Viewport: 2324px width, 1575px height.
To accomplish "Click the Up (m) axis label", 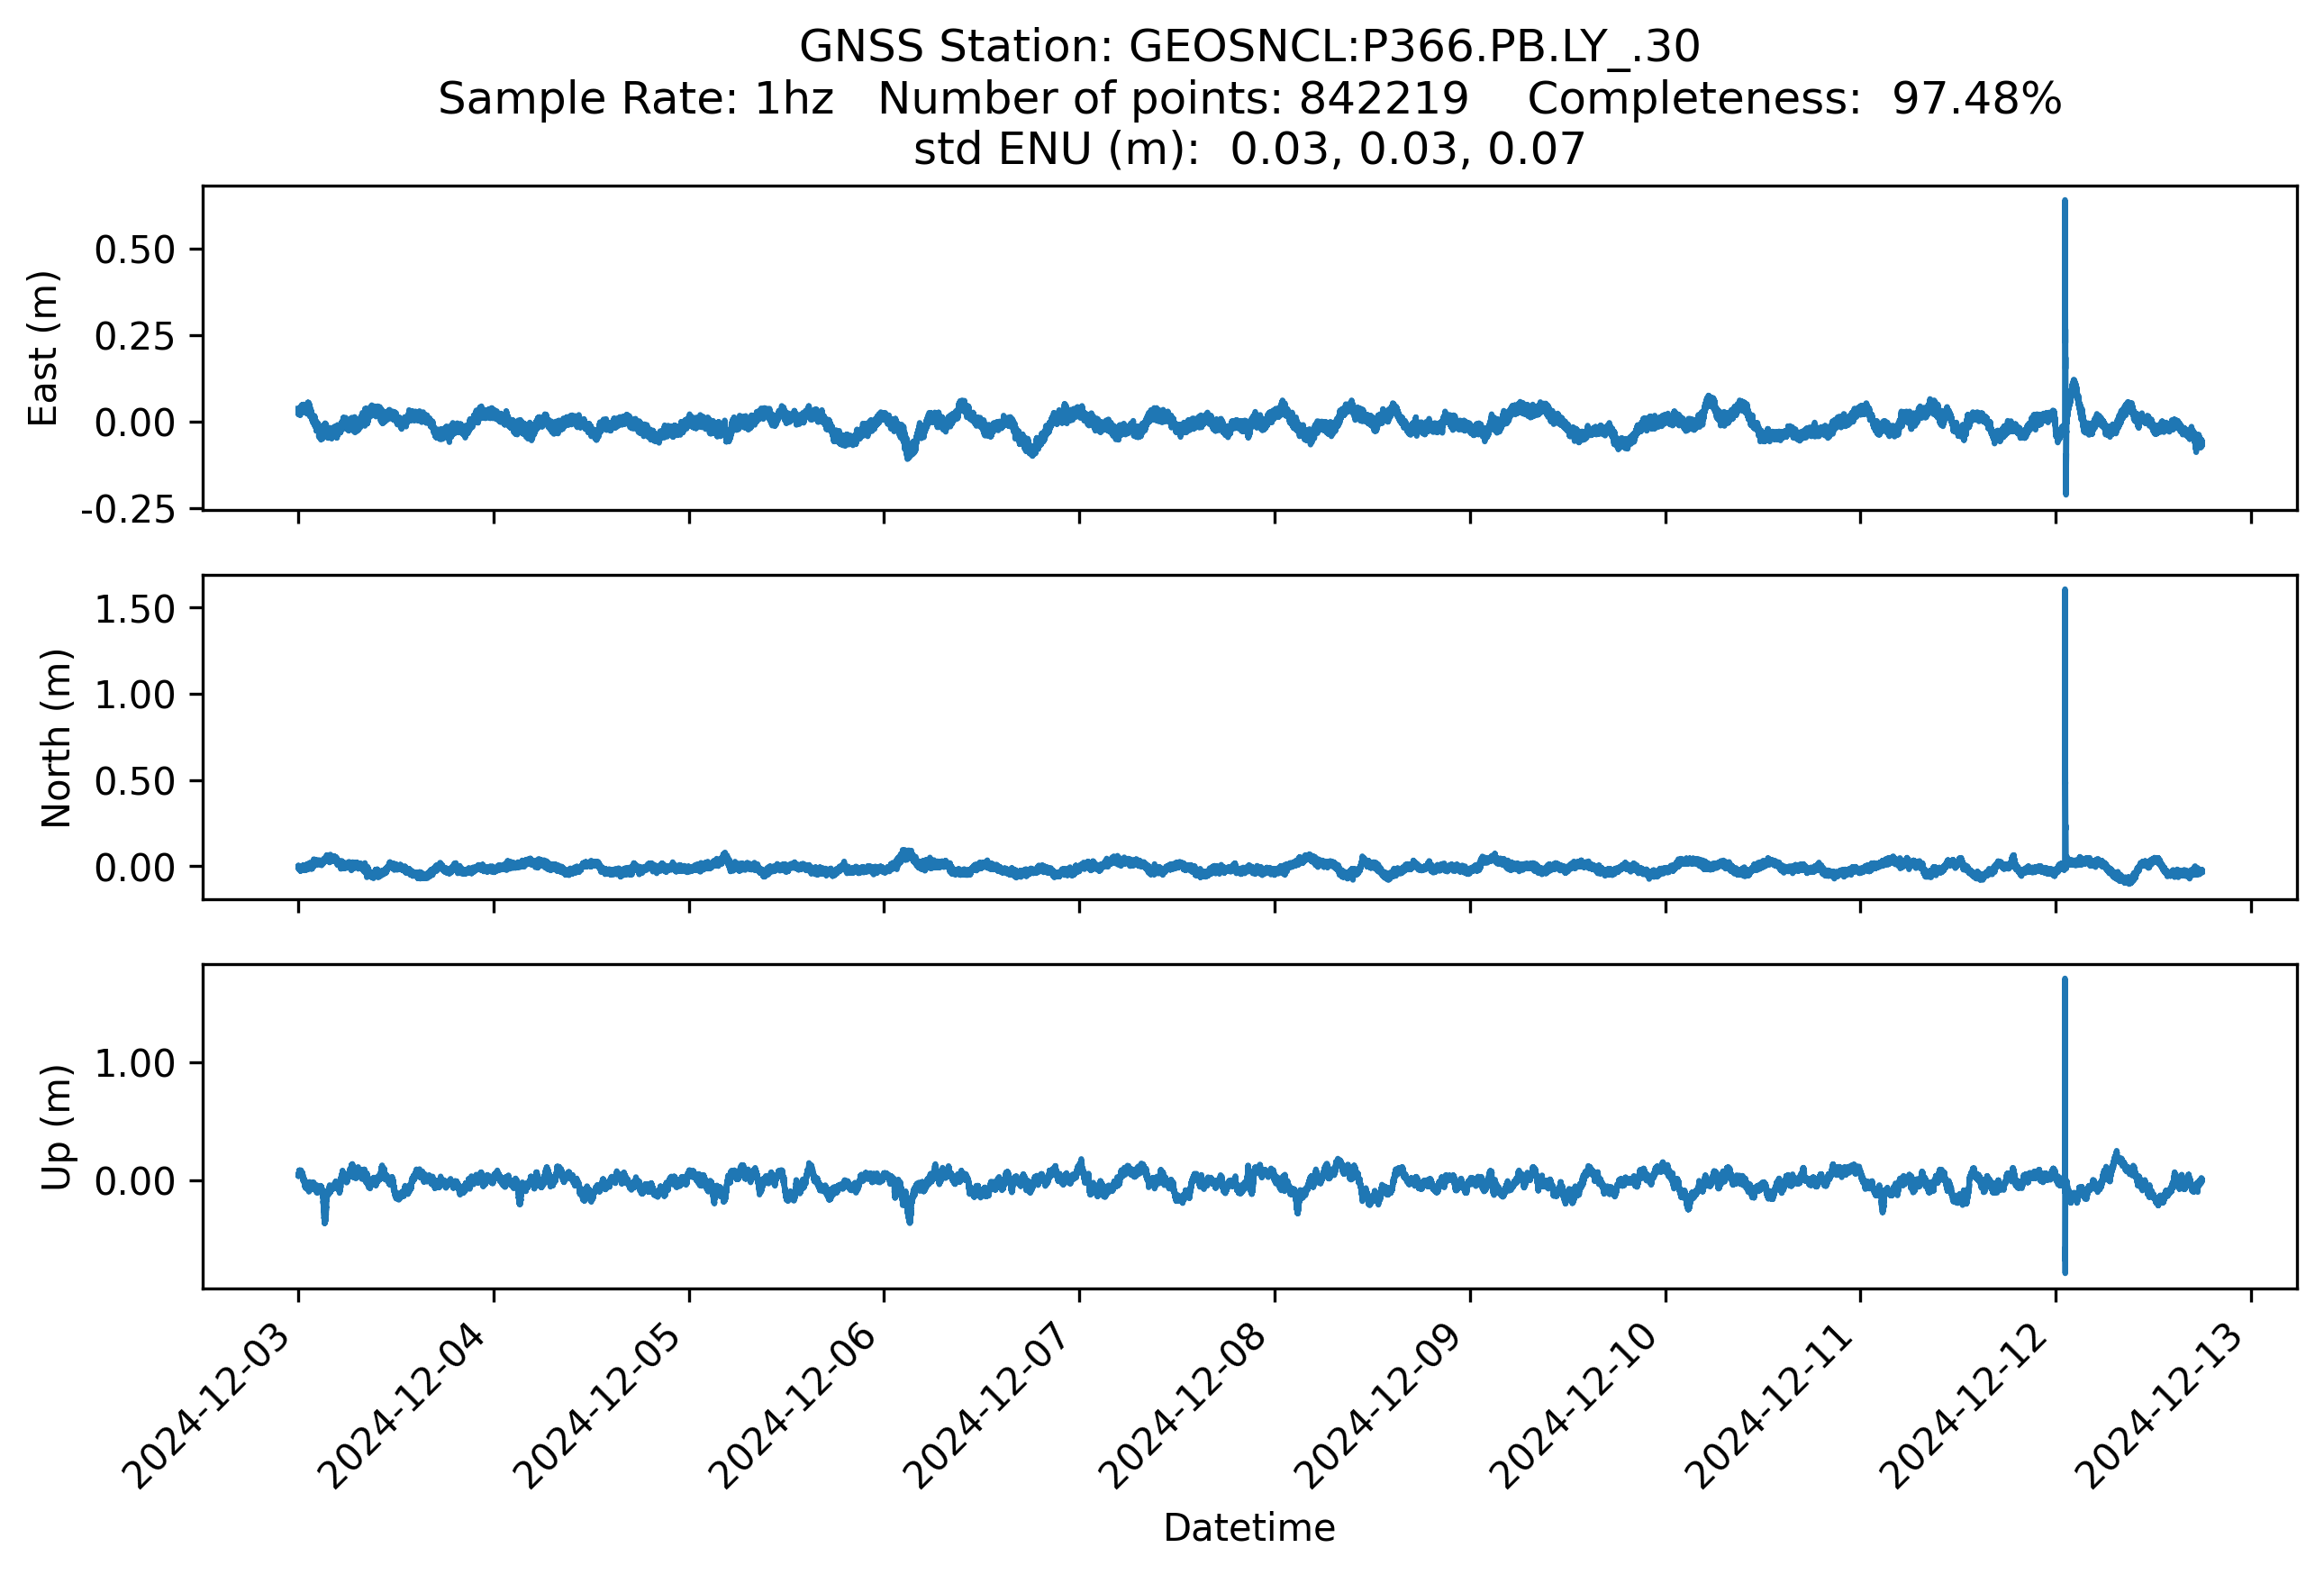I will pos(56,1127).
